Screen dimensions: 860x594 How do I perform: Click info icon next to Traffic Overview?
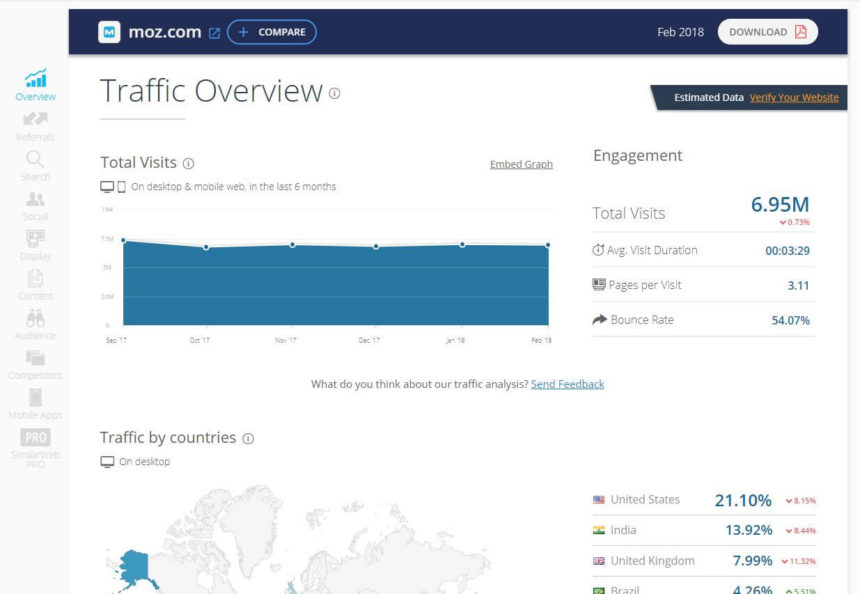click(334, 92)
